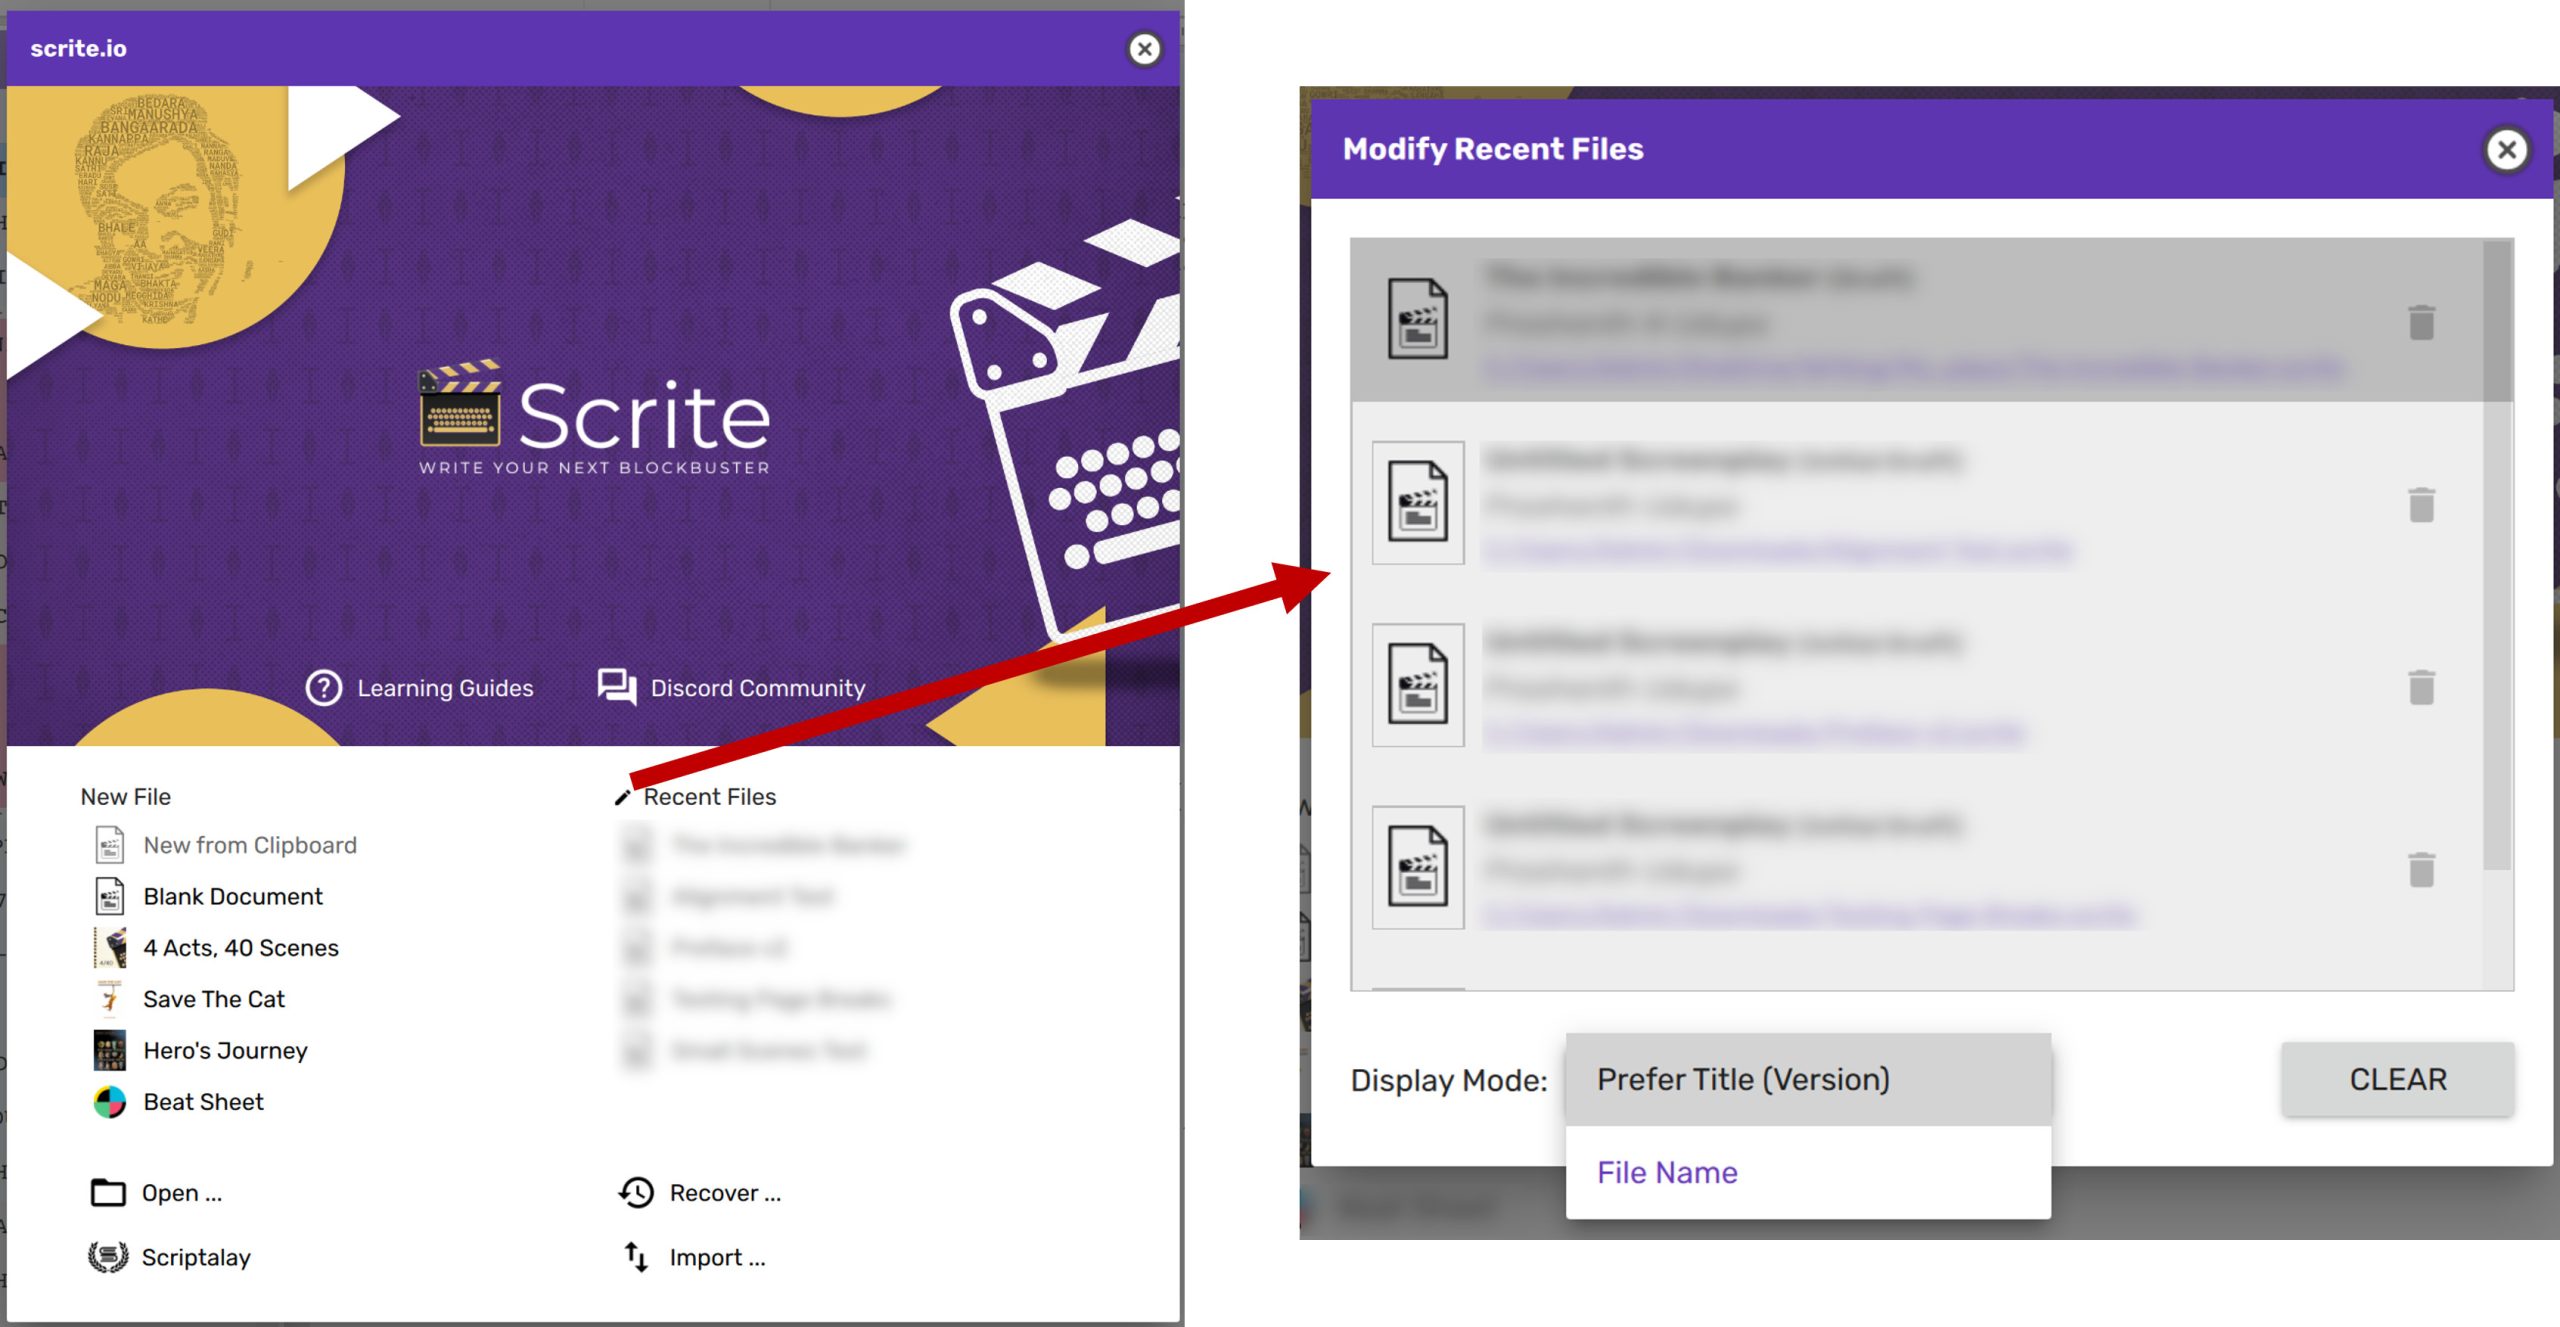Select the second screenplay file icon in list
Viewport: 2560px width, 1327px height.
click(1418, 502)
